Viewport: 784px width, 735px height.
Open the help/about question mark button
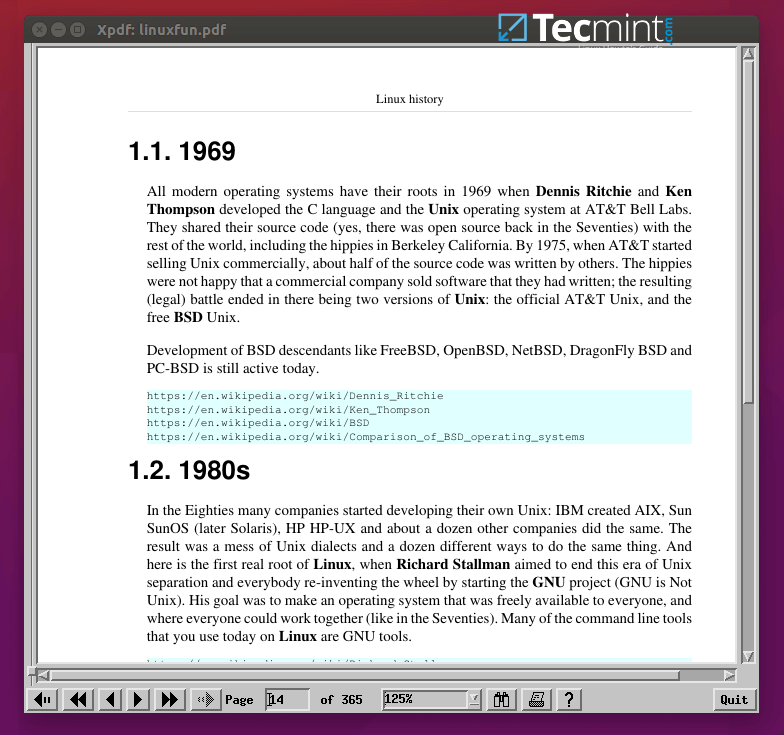pos(568,699)
